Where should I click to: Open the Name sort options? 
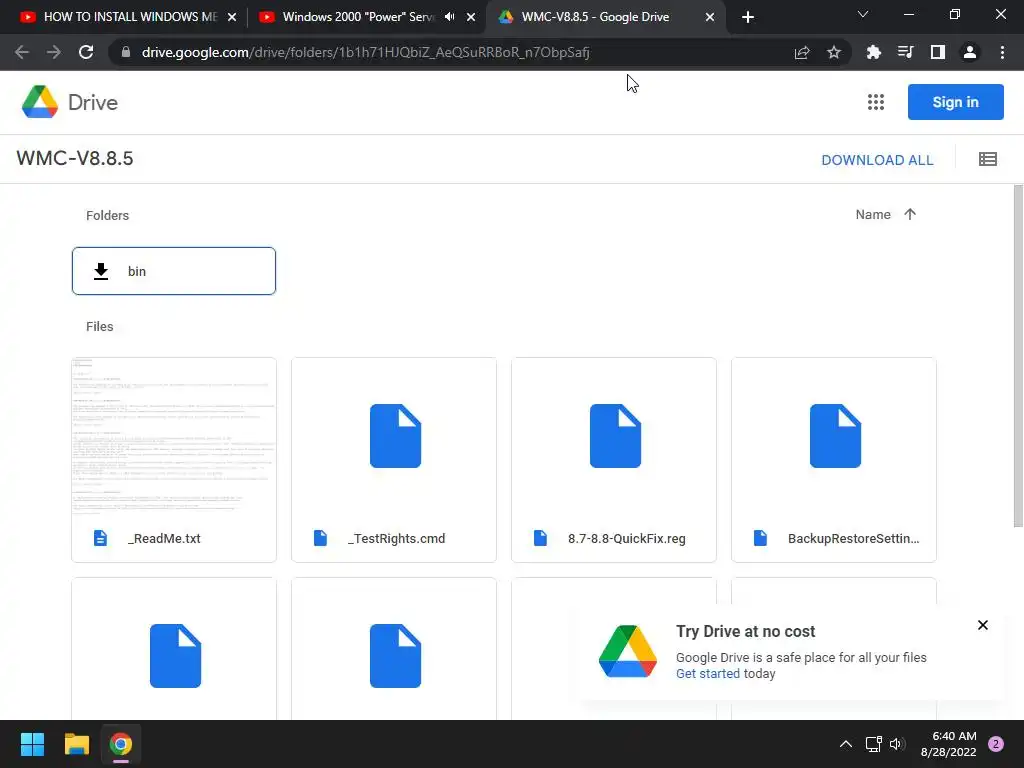pyautogui.click(x=873, y=214)
